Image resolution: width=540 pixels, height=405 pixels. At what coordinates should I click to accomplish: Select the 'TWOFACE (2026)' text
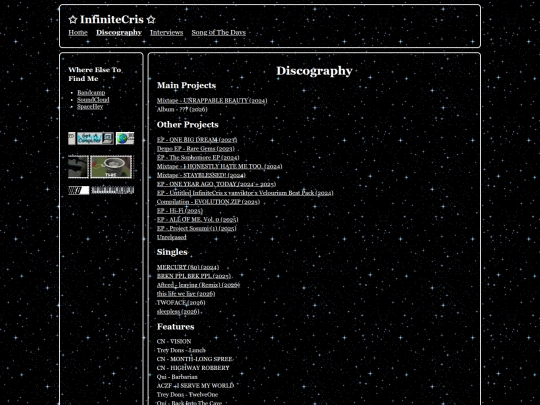tap(181, 303)
